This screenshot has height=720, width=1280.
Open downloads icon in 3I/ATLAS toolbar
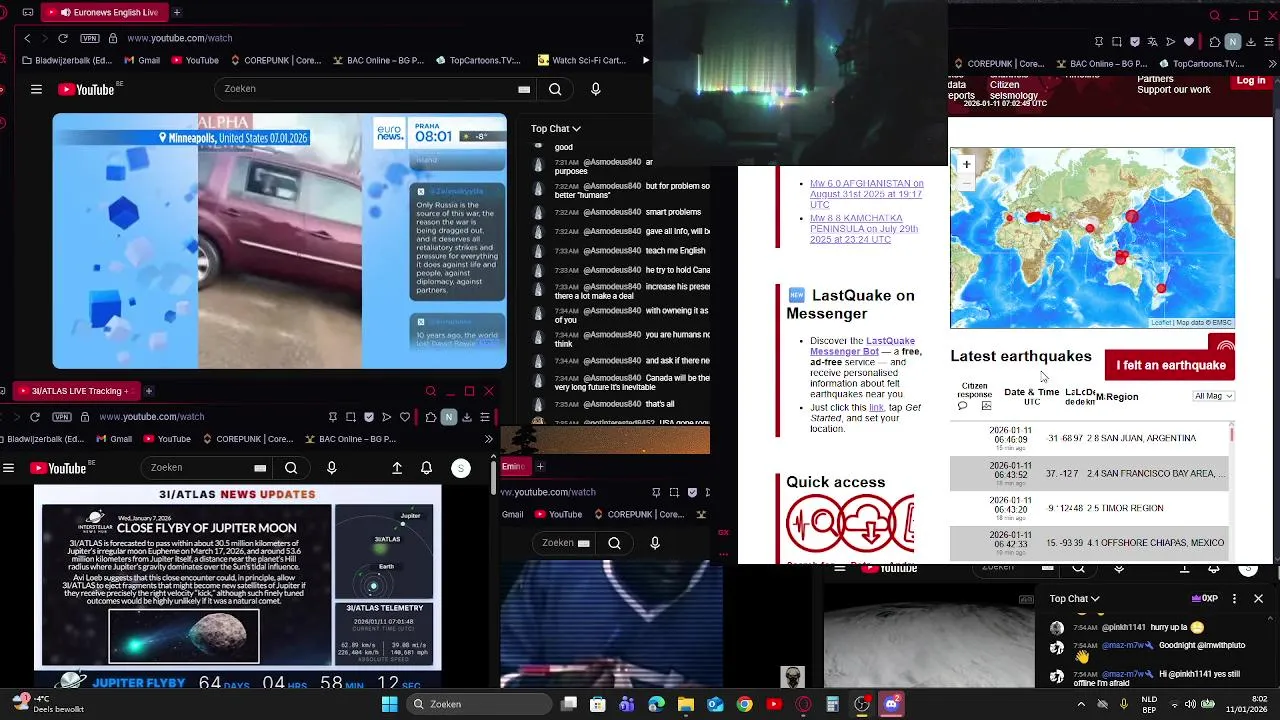coord(467,417)
